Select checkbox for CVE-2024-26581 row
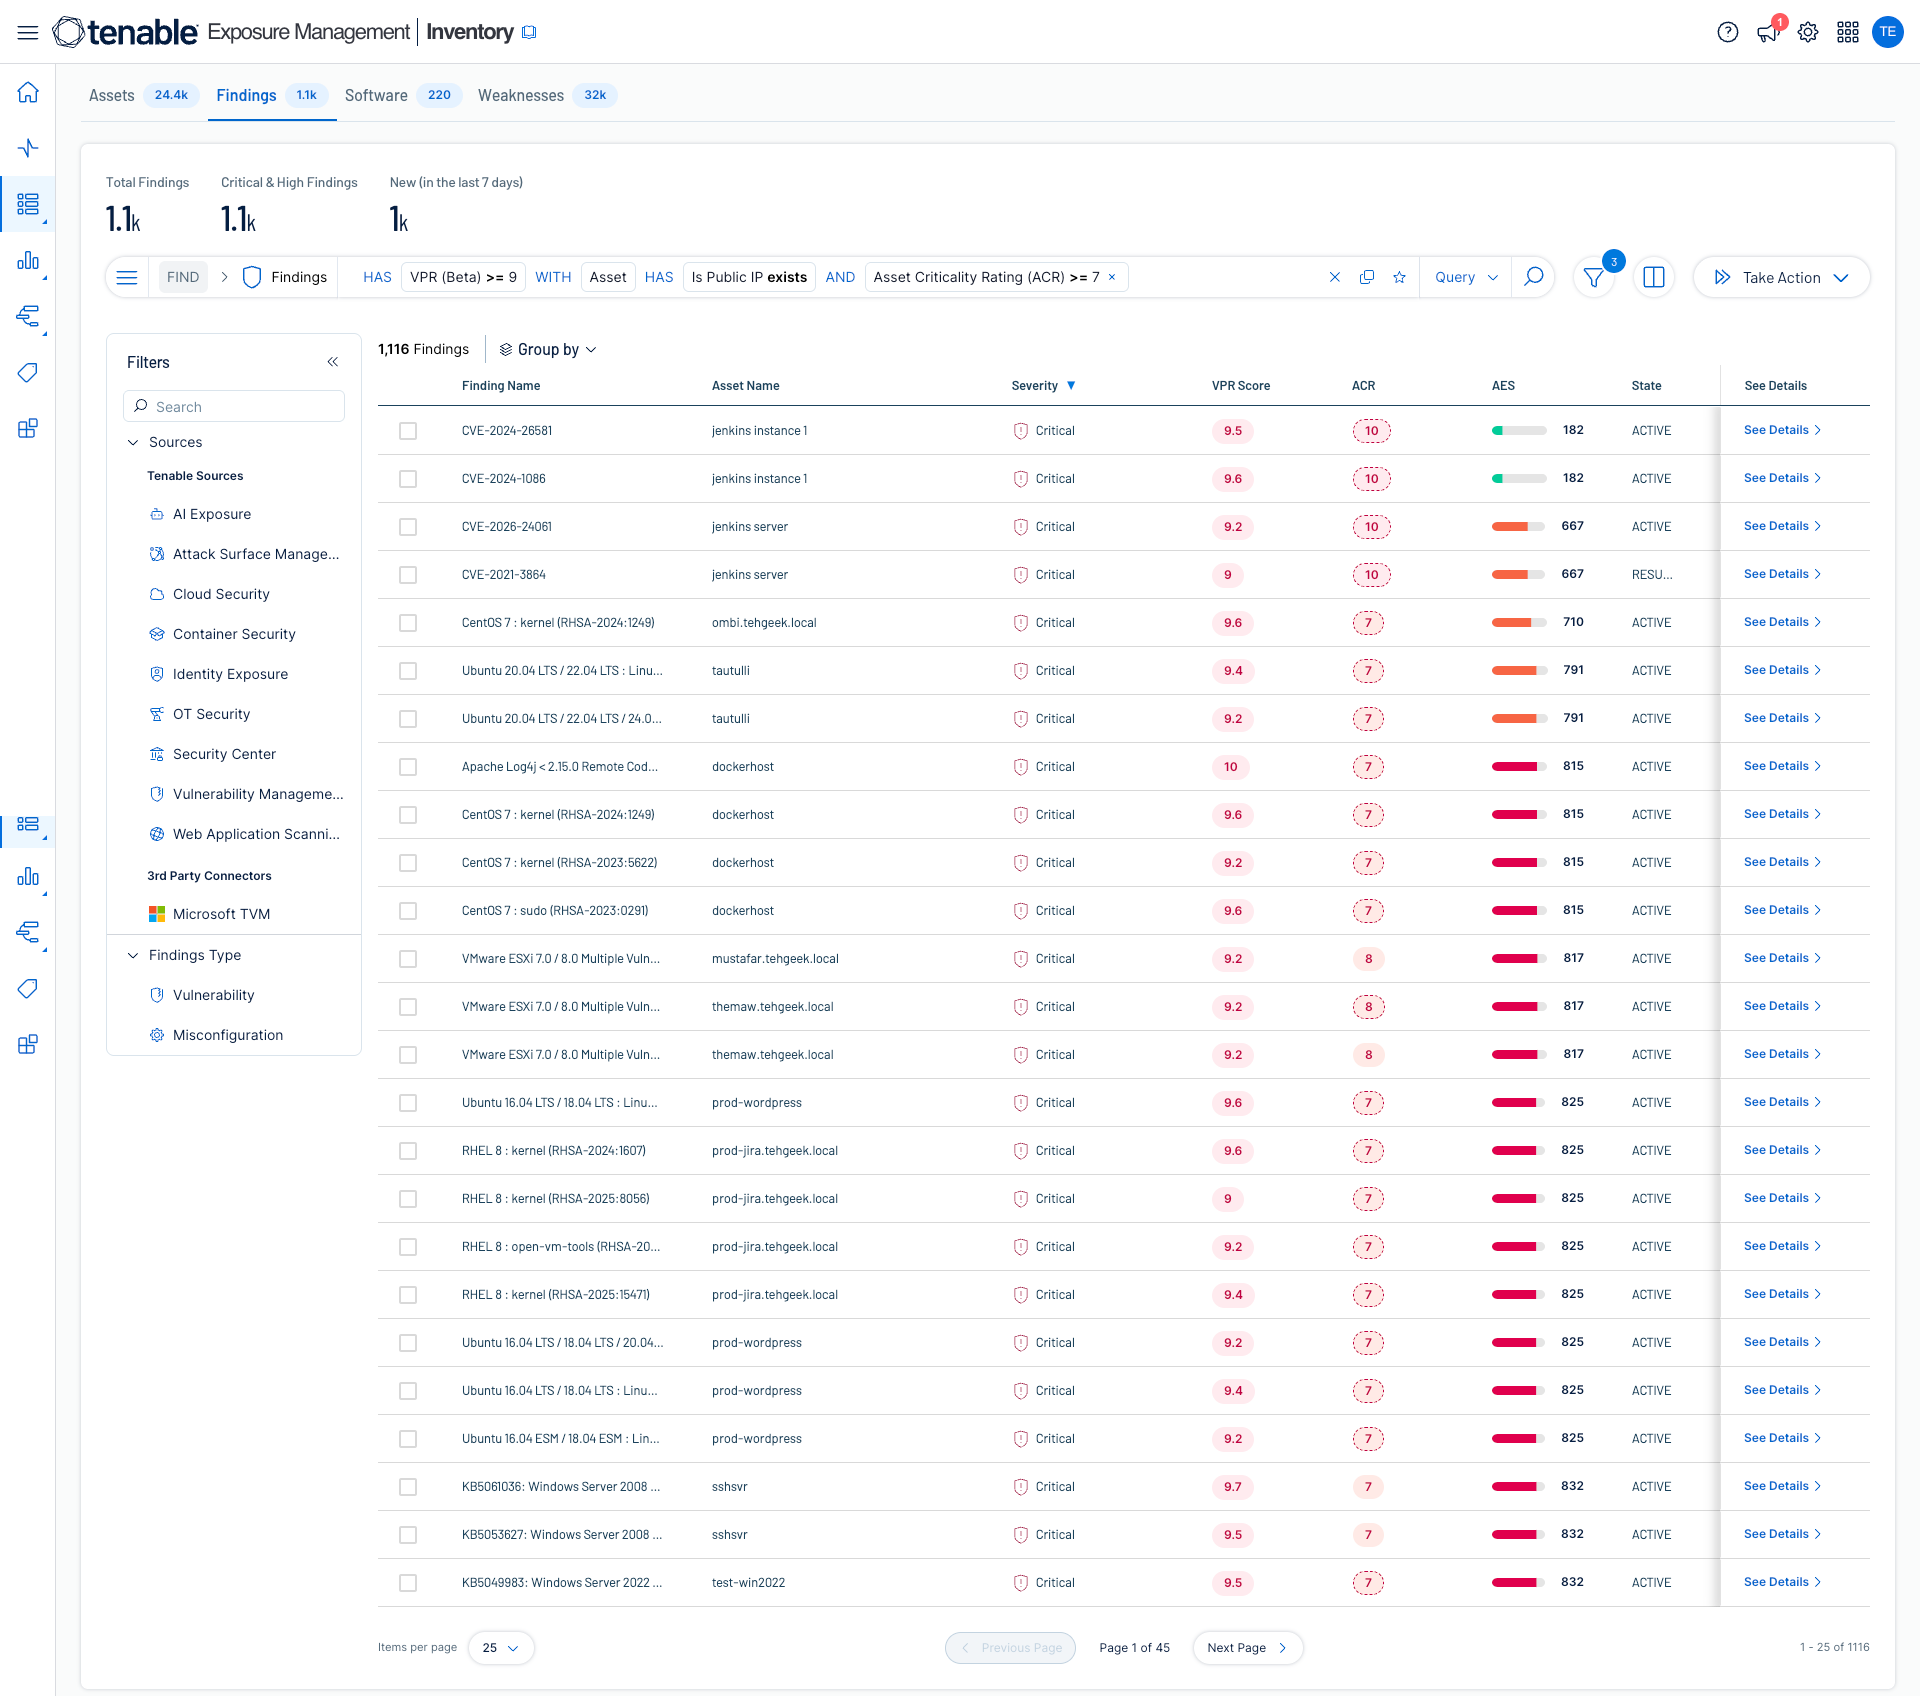1920x1696 pixels. (408, 431)
